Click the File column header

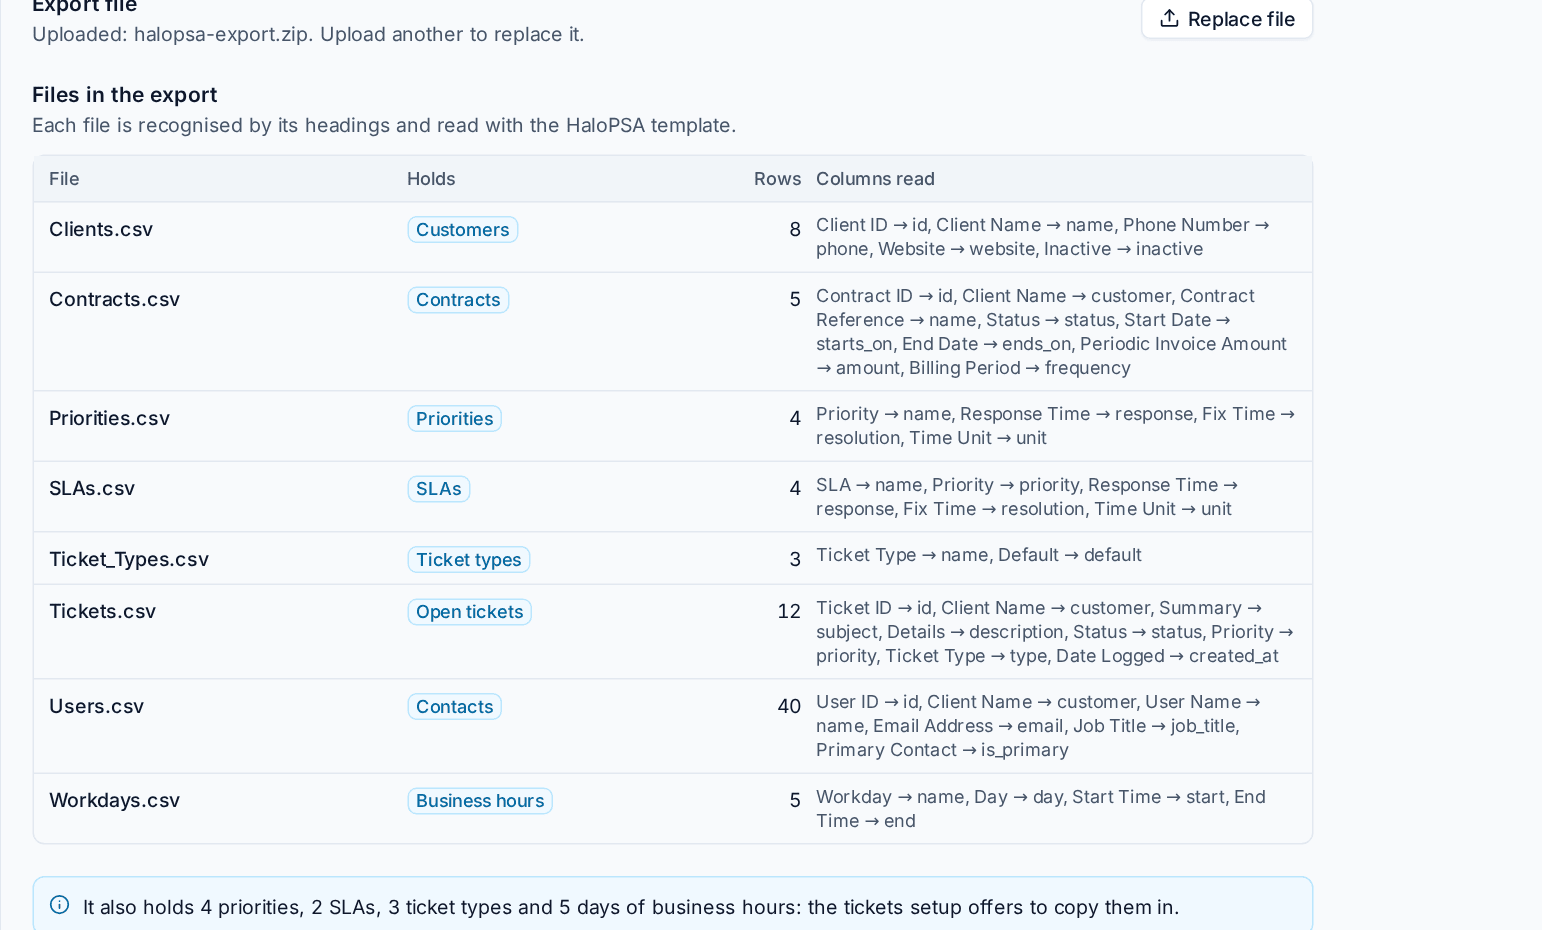[64, 179]
